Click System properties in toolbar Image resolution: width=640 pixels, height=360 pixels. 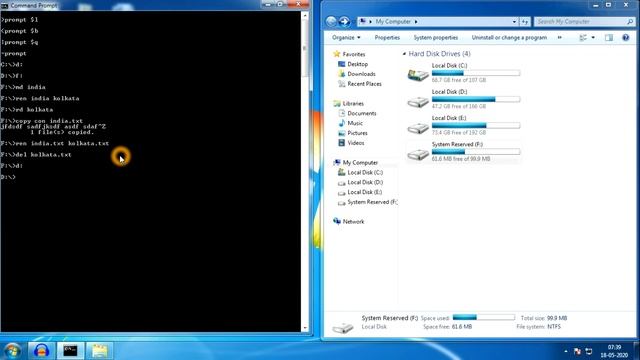click(436, 38)
